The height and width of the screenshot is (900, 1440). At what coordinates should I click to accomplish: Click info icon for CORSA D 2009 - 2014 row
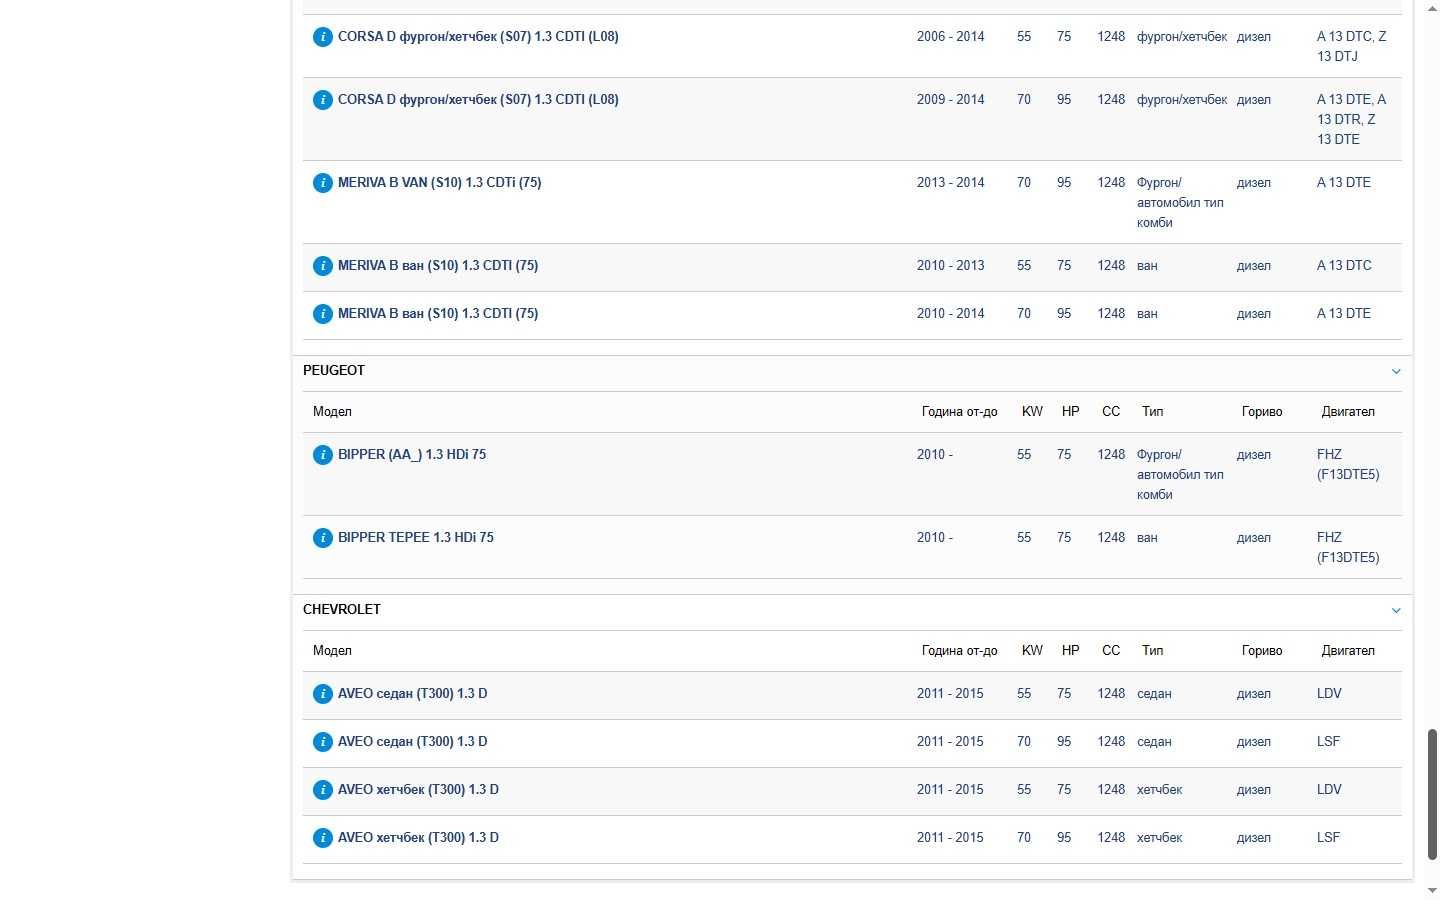[x=322, y=100]
